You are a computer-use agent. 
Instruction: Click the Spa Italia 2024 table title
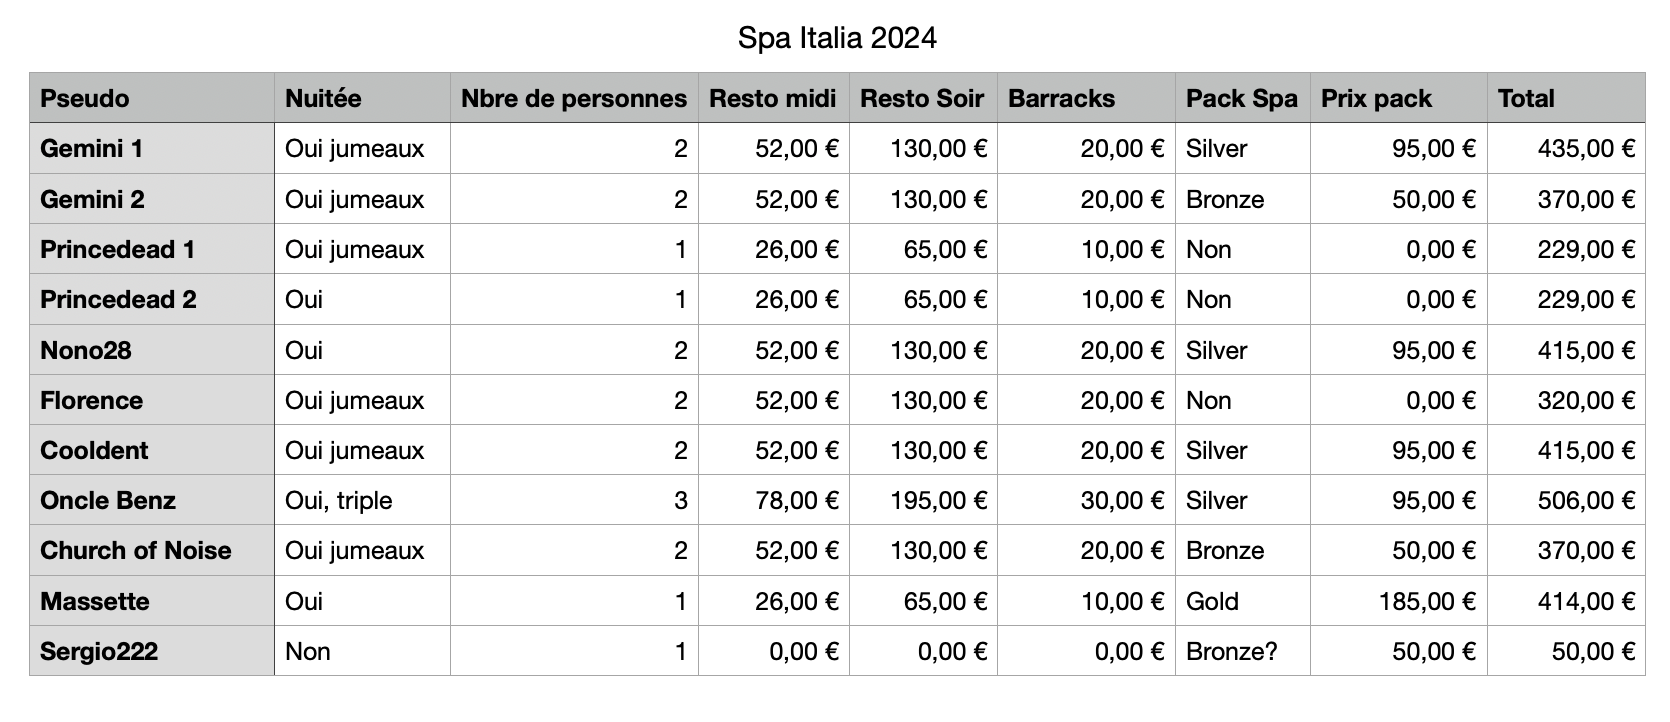837,38
